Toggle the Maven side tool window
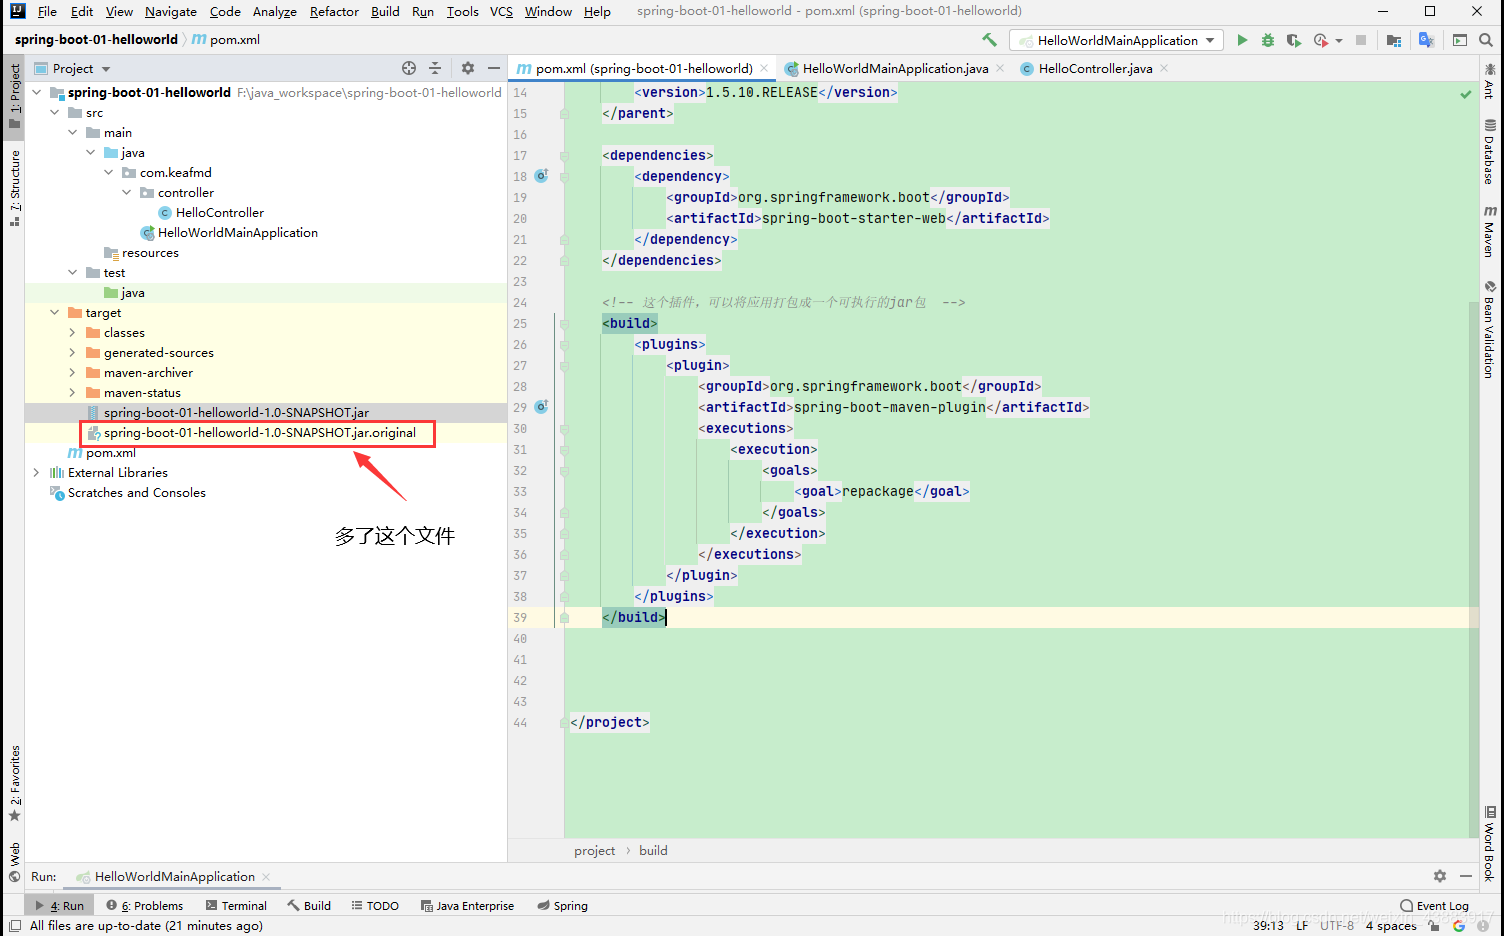Screen dimensions: 1504x936 (1490, 231)
